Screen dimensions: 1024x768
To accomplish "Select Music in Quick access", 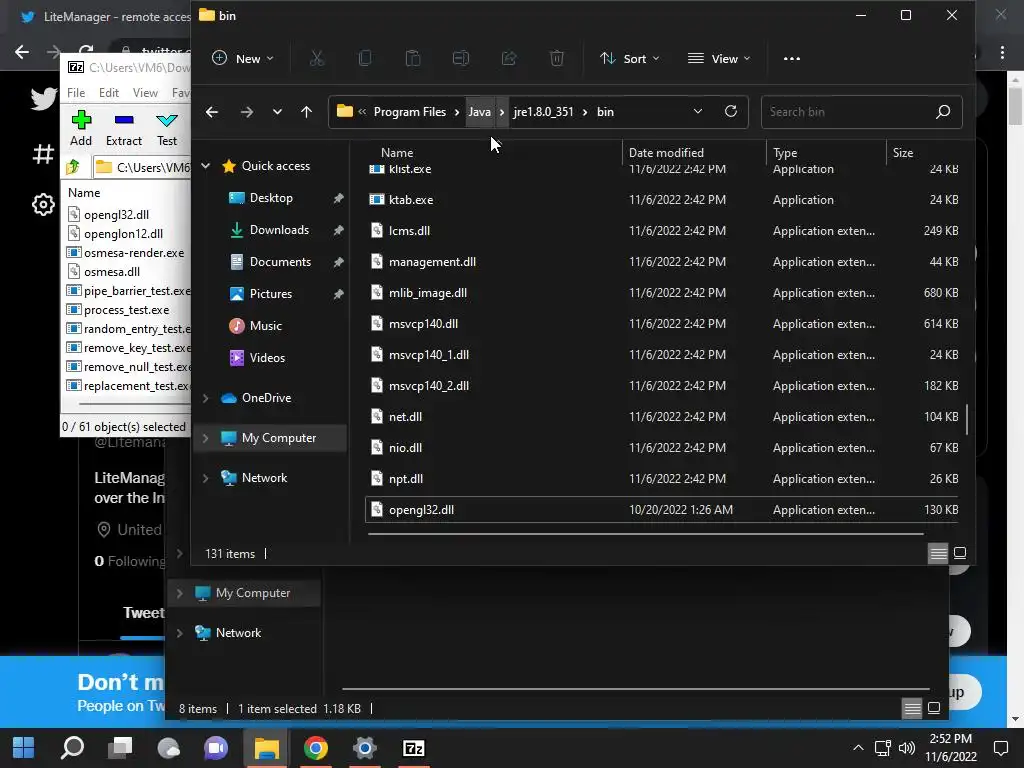I will click(x=266, y=326).
